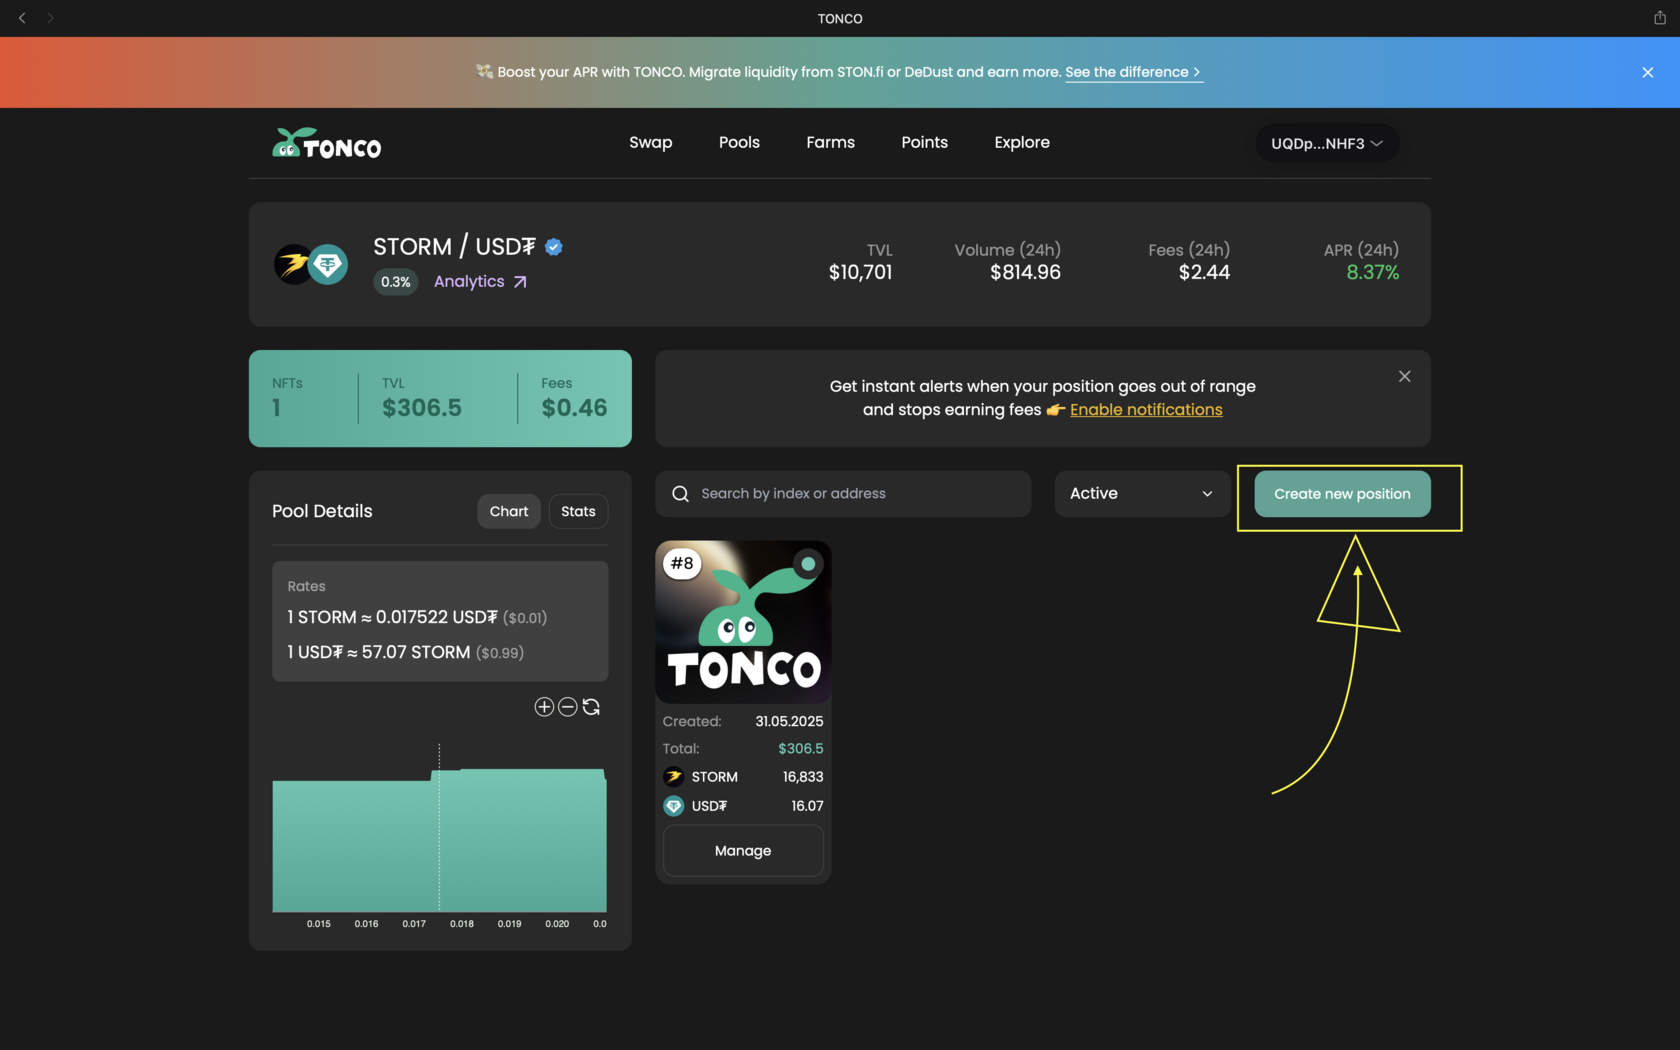The image size is (1680, 1050).
Task: Click the green active status dot on NFT #8
Action: [808, 564]
